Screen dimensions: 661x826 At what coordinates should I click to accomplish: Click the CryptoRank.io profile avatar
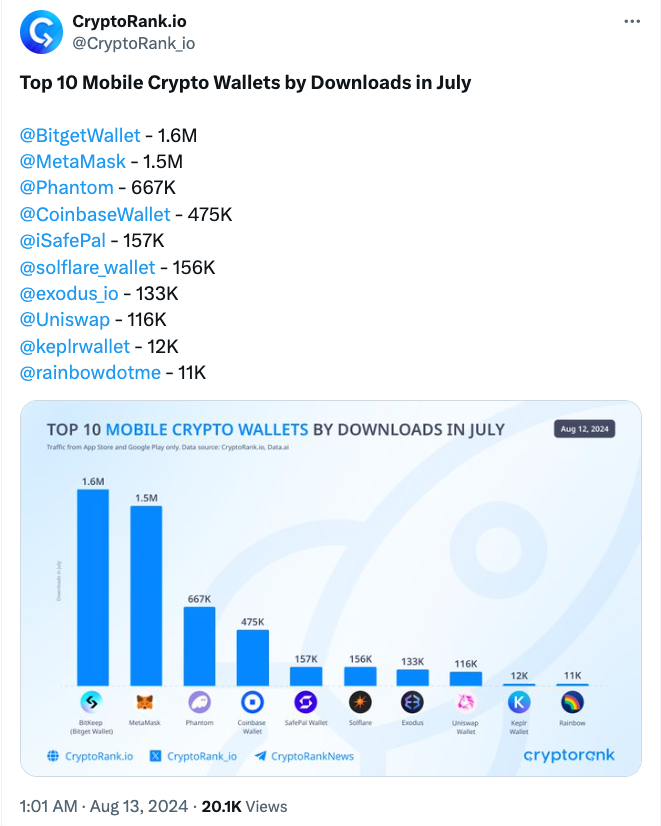pos(41,32)
